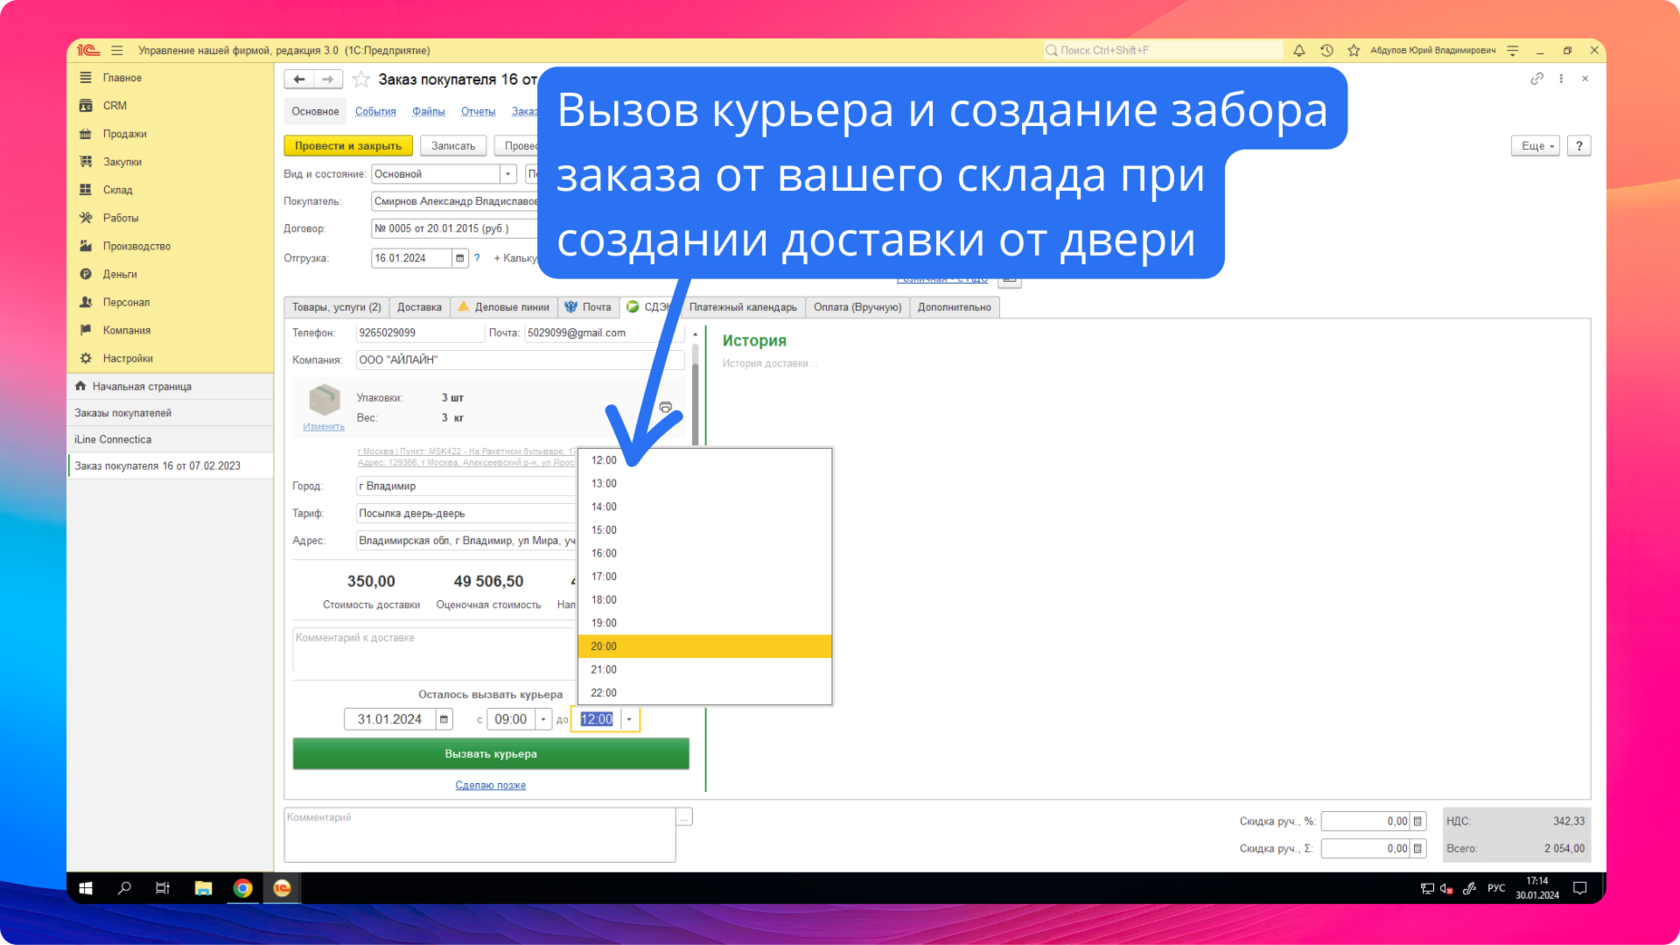Image resolution: width=1680 pixels, height=945 pixels.
Task: Select 12:00 from time list
Action: (704, 460)
